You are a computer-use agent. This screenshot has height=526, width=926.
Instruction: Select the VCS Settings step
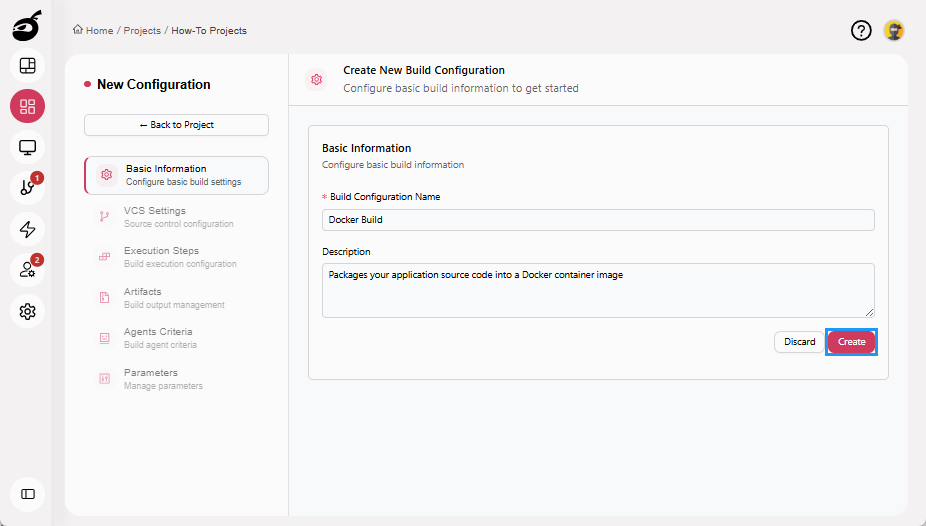pyautogui.click(x=177, y=217)
